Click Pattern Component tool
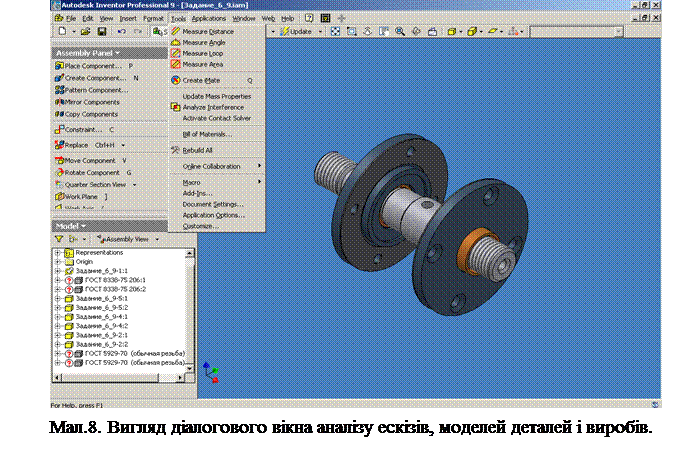The width and height of the screenshot is (688, 467). tap(92, 90)
